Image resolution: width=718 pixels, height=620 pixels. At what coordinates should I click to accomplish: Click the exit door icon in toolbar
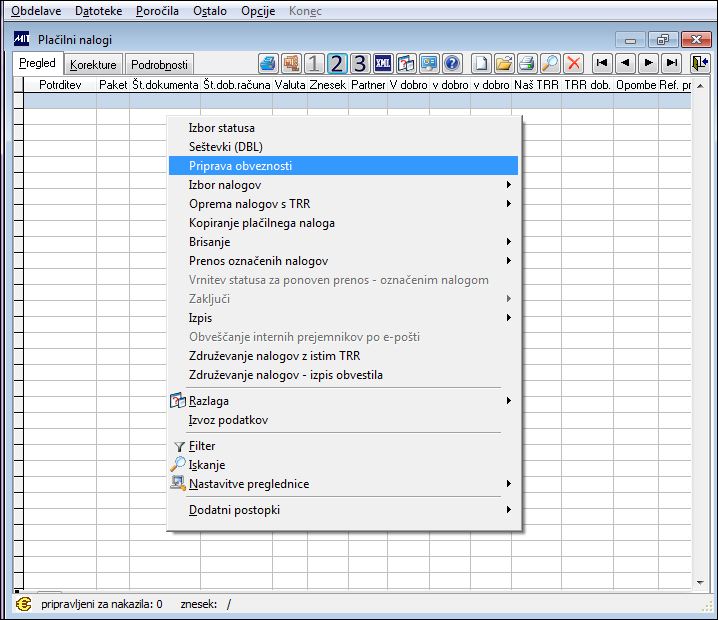[700, 63]
